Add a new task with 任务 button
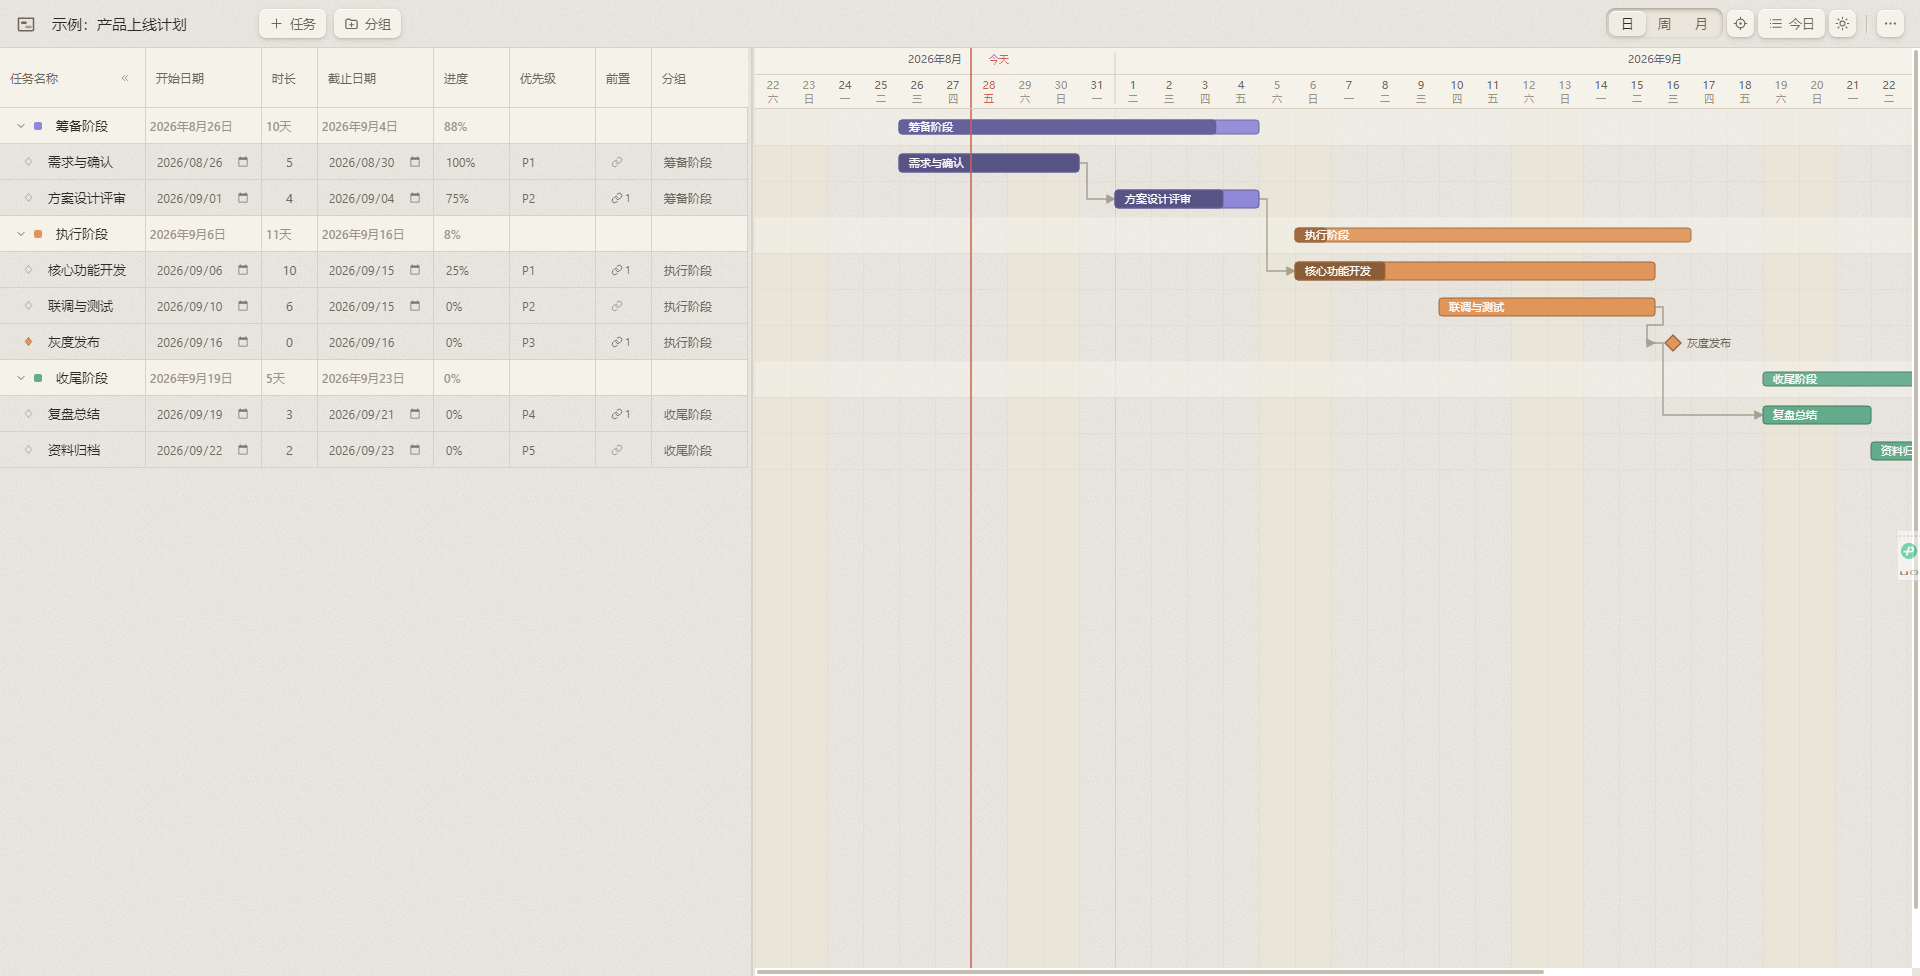Viewport: 1920px width, 976px height. tap(293, 24)
